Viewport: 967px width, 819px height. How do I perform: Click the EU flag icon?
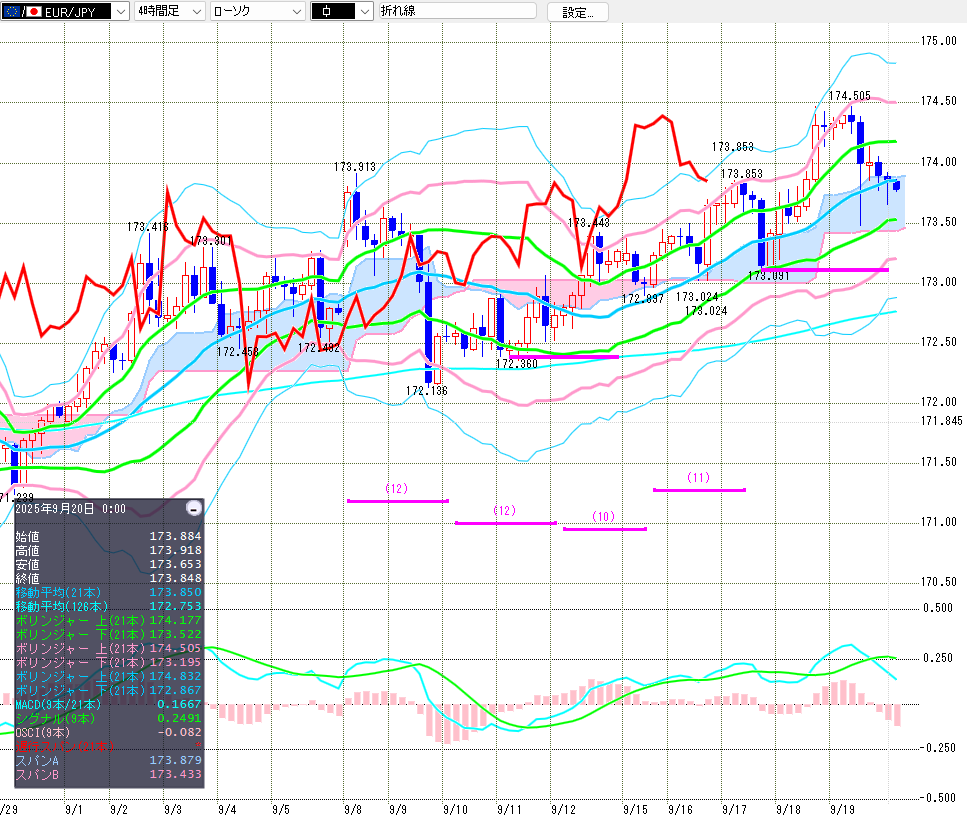click(x=10, y=11)
